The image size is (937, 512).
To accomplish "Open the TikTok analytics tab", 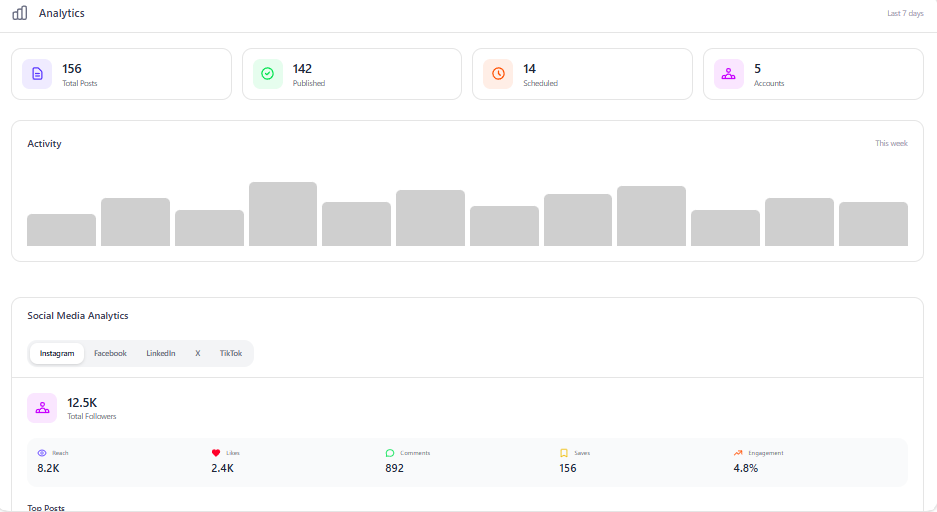I will coord(231,353).
